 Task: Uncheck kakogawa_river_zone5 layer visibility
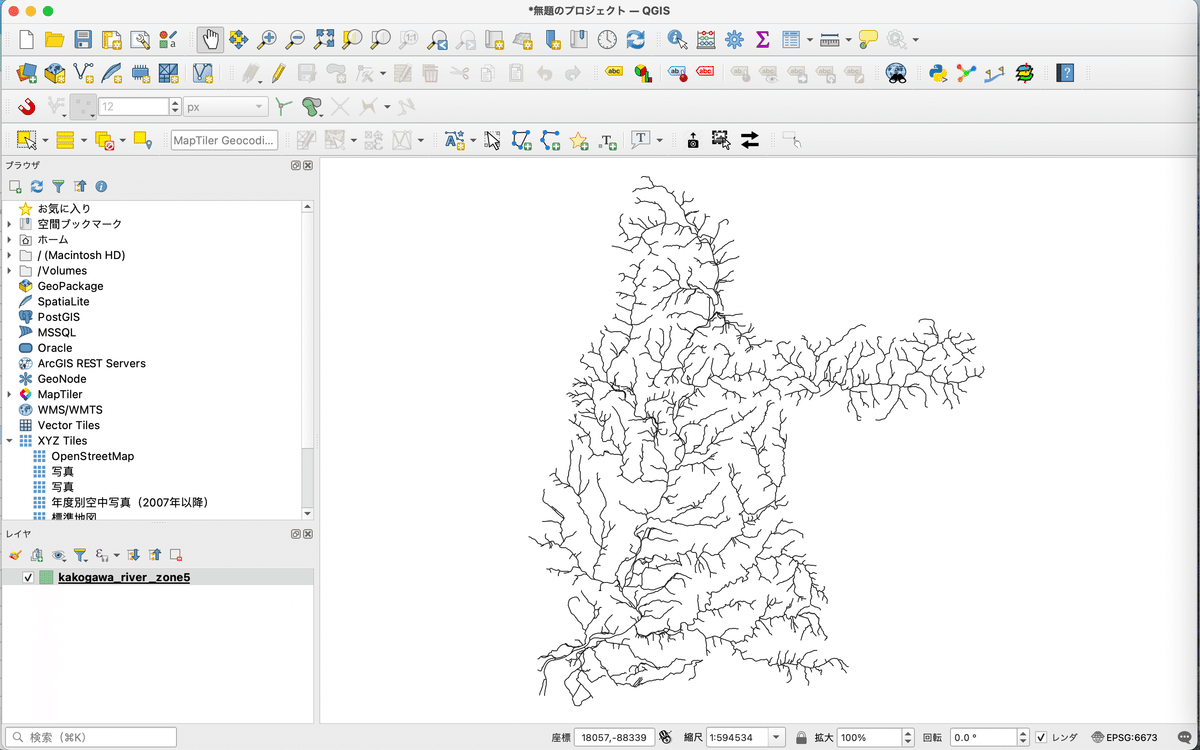tap(28, 578)
